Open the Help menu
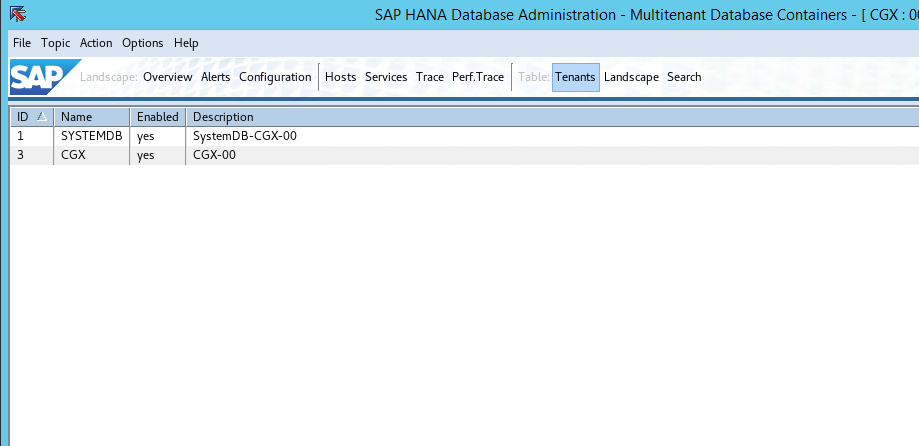The image size is (919, 446). (186, 43)
